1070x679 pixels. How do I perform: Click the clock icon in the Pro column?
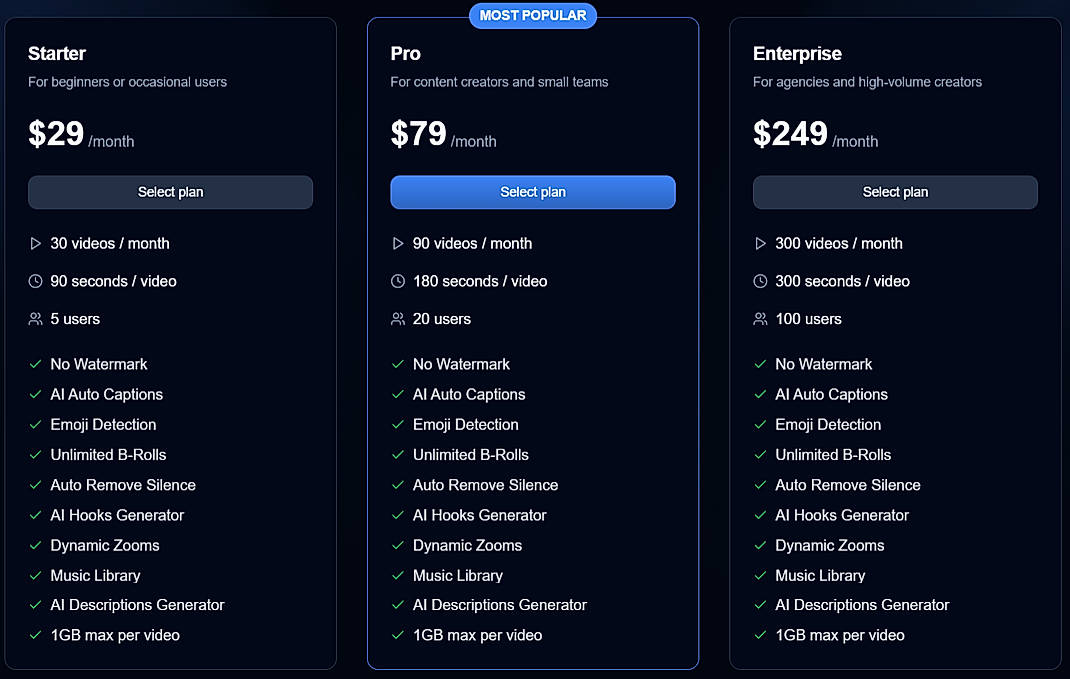click(x=396, y=281)
